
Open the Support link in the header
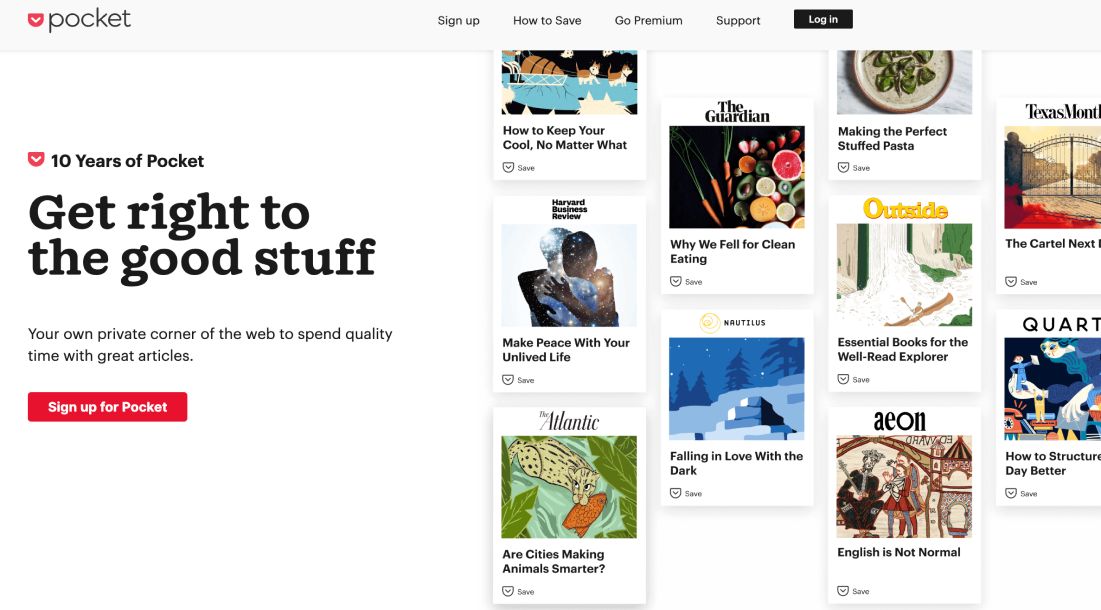(738, 20)
